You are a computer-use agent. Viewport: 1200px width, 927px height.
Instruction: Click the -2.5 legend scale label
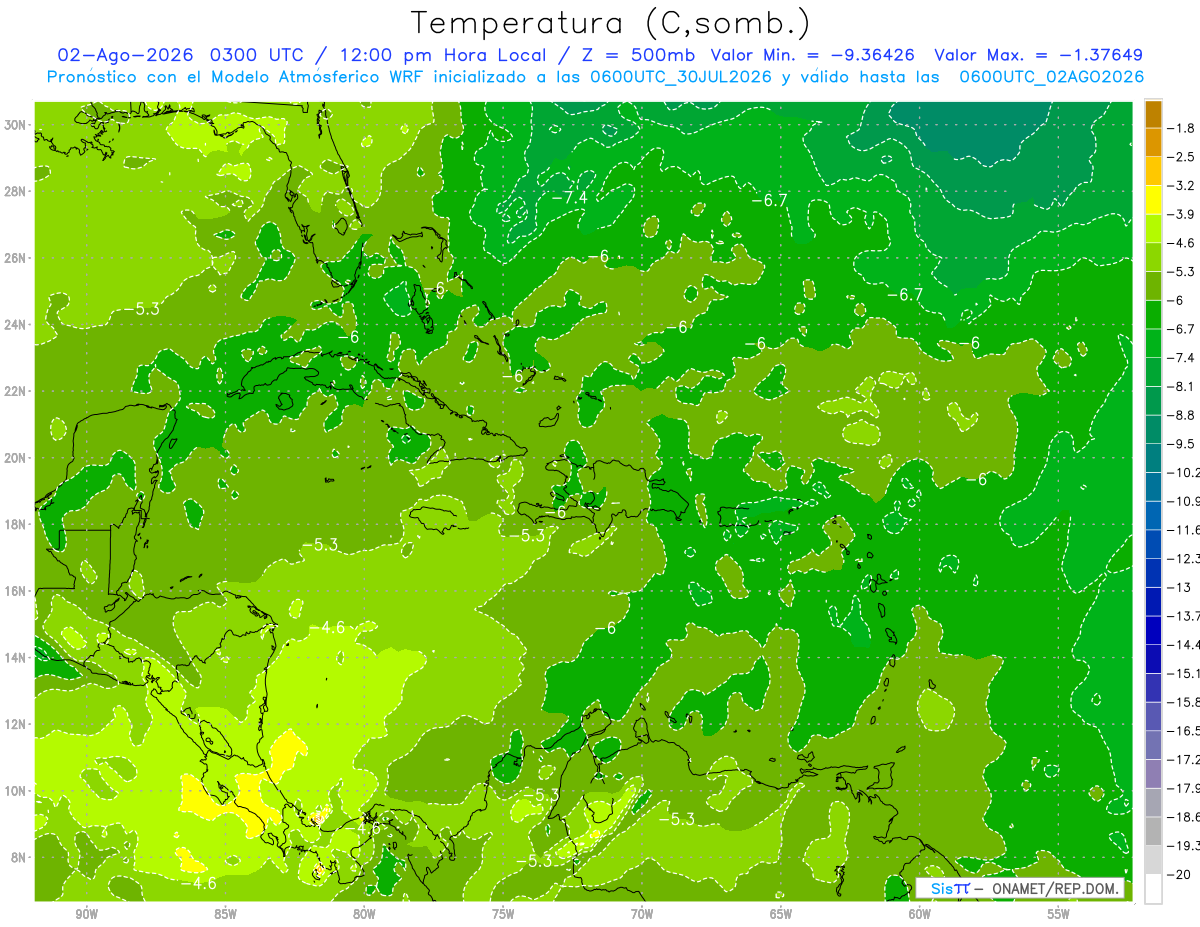coord(1181,157)
